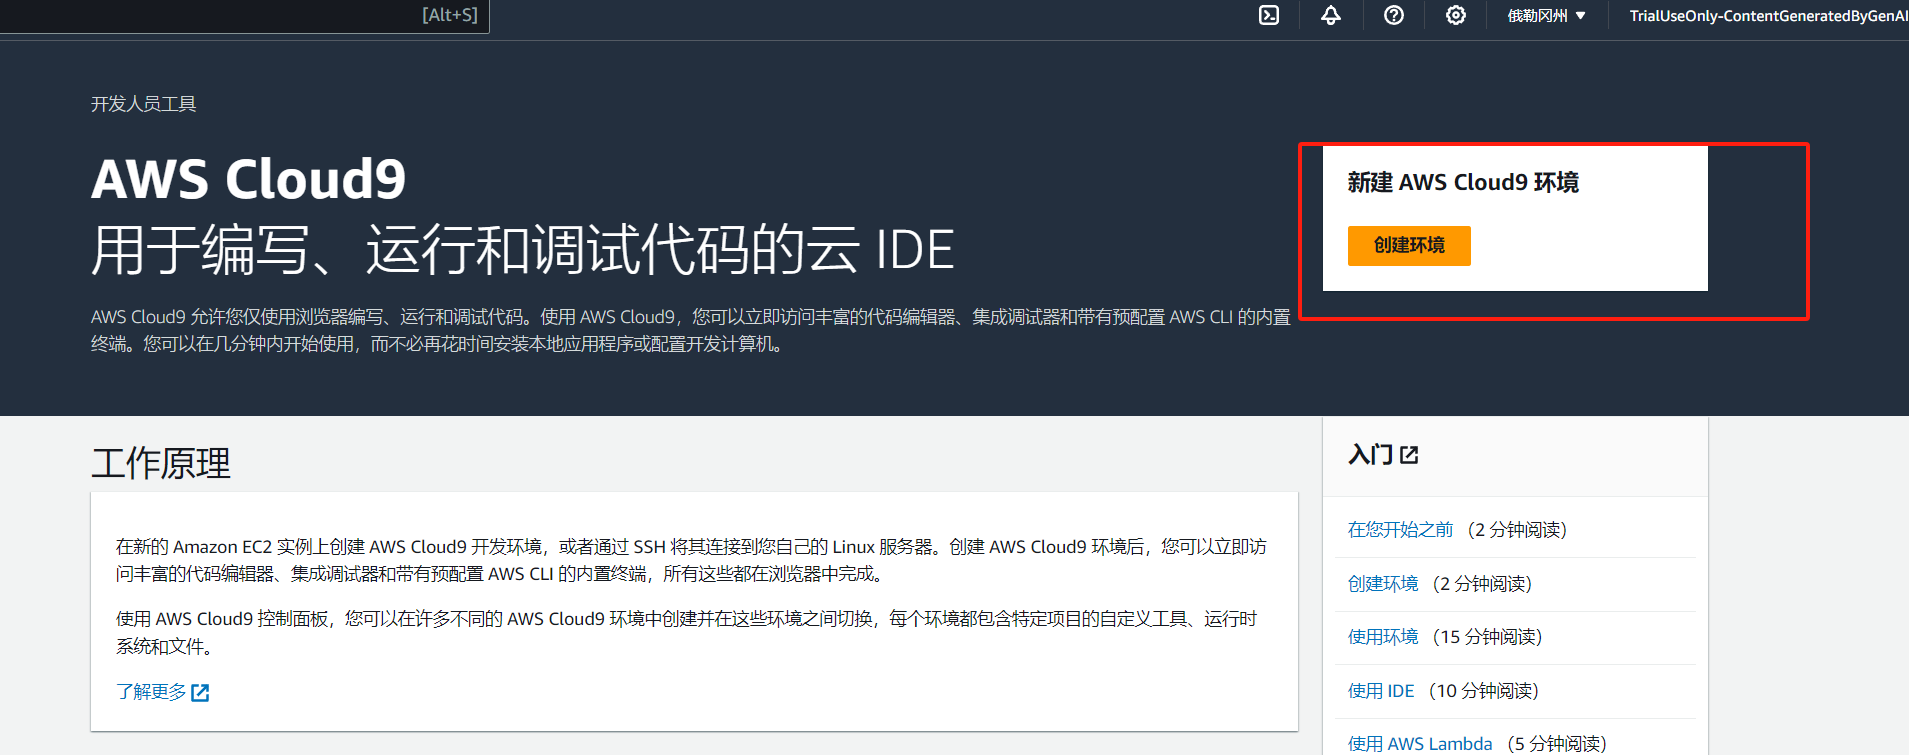Open the settings gear icon
This screenshot has width=1909, height=755.
click(1456, 15)
